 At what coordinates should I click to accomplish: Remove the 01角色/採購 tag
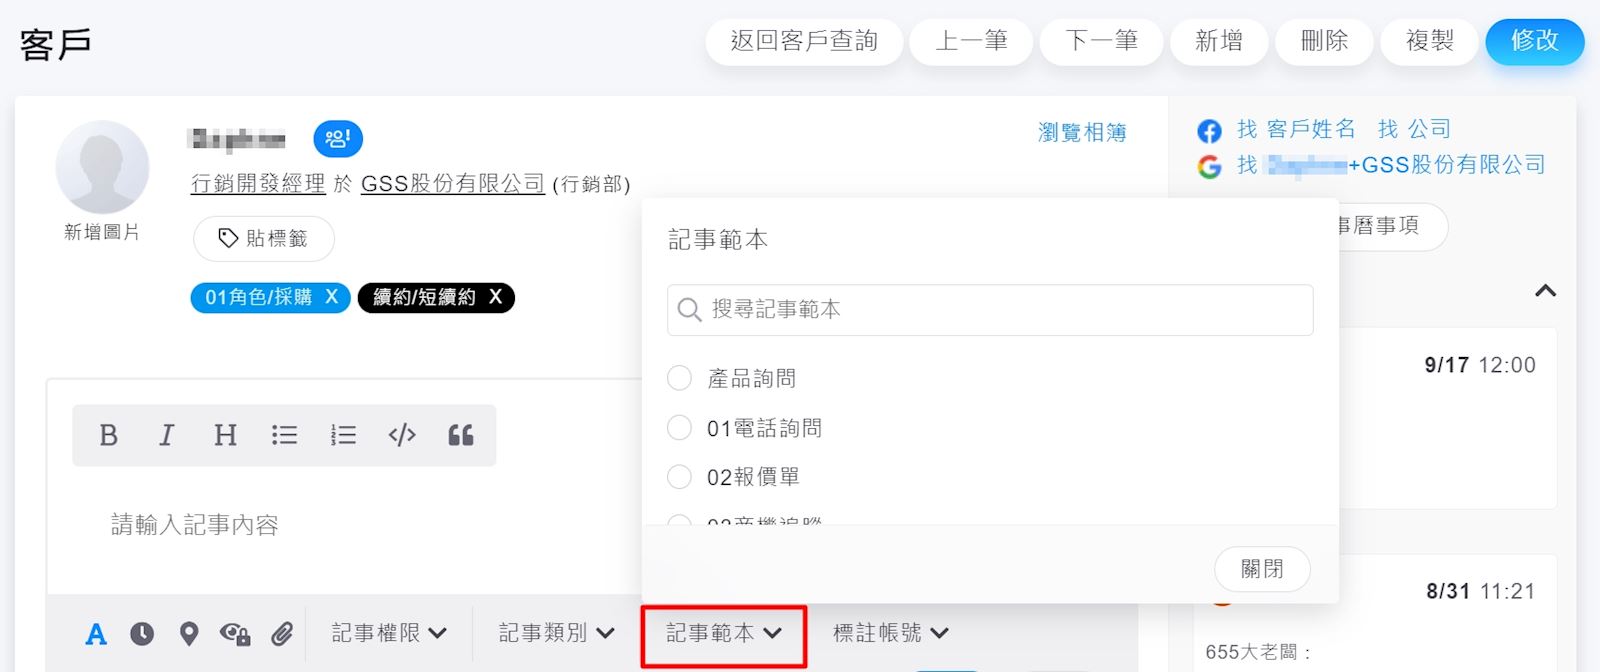332,297
